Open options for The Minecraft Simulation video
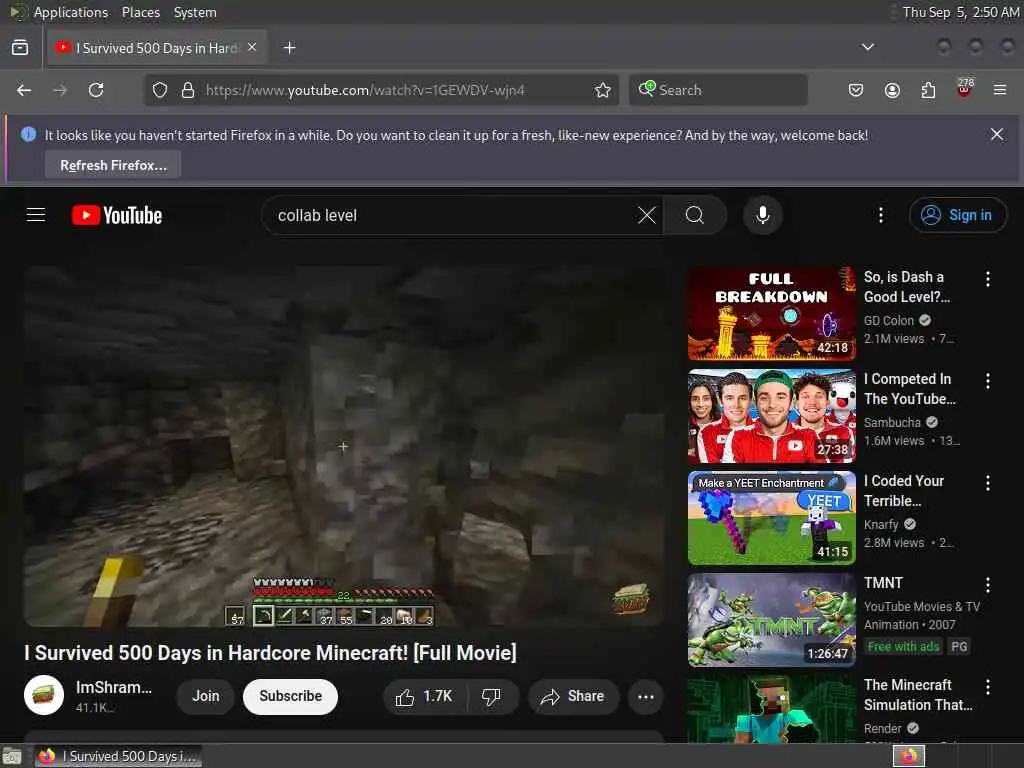The width and height of the screenshot is (1024, 768). point(988,686)
